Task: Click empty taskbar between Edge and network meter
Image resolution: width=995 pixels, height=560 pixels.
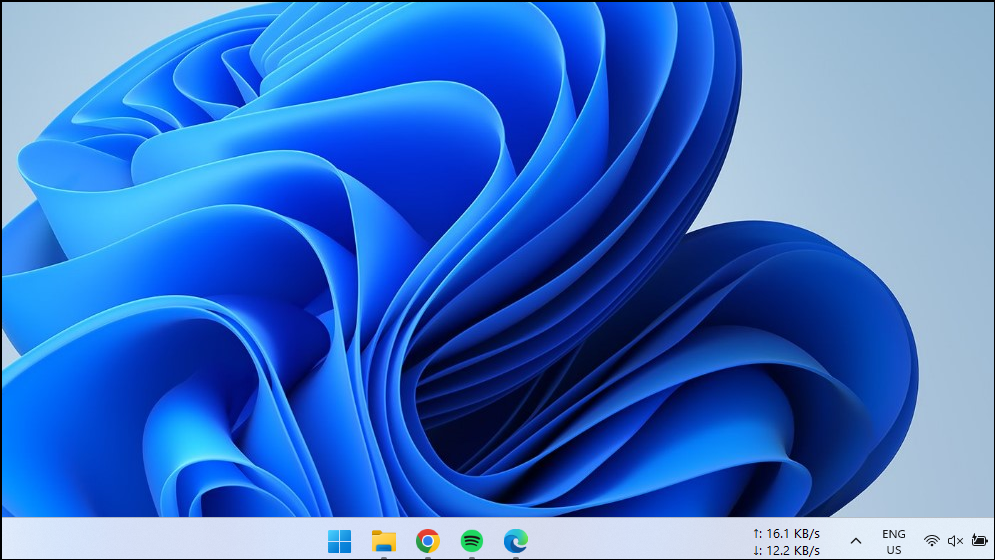Action: 640,541
